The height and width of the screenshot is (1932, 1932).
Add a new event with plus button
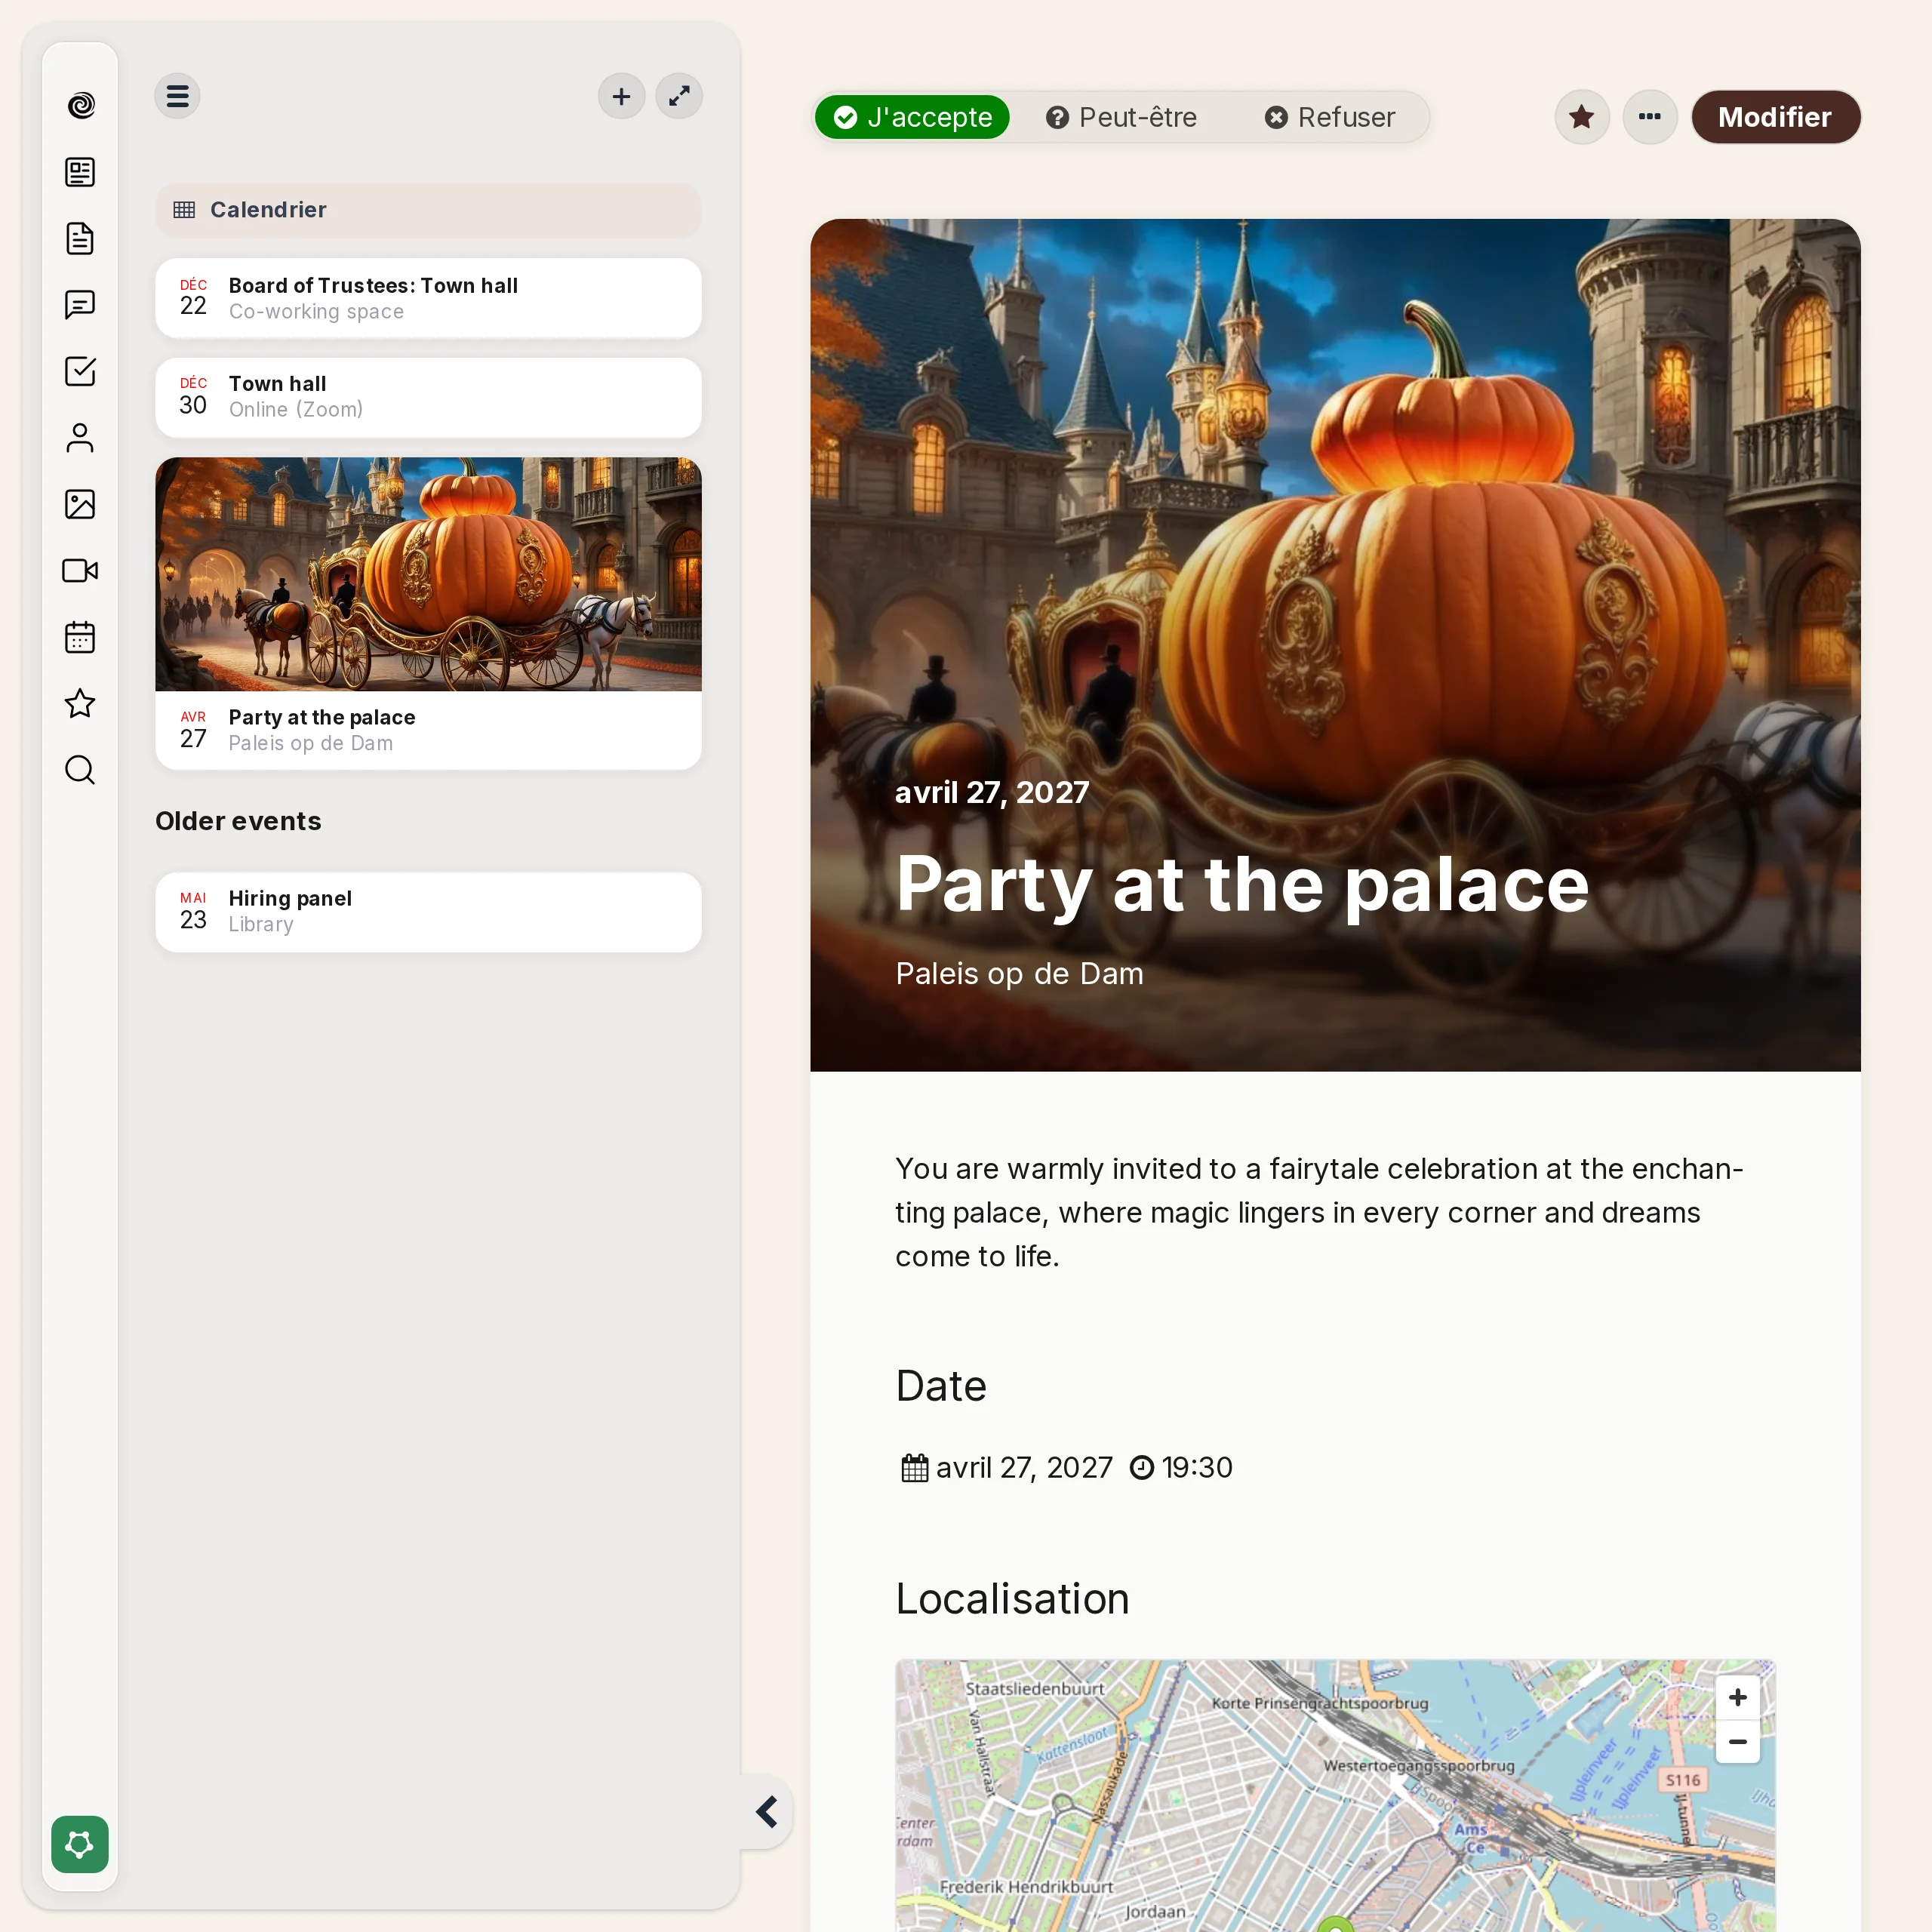tap(621, 96)
